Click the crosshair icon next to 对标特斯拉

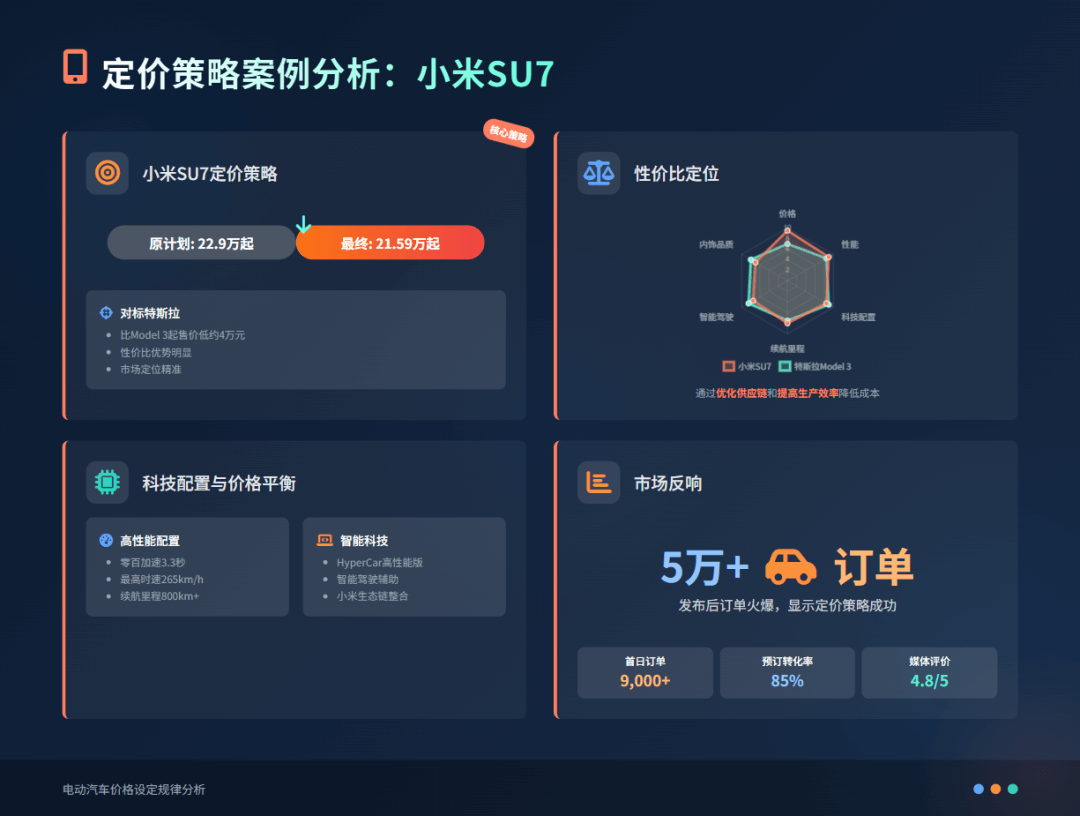(106, 313)
